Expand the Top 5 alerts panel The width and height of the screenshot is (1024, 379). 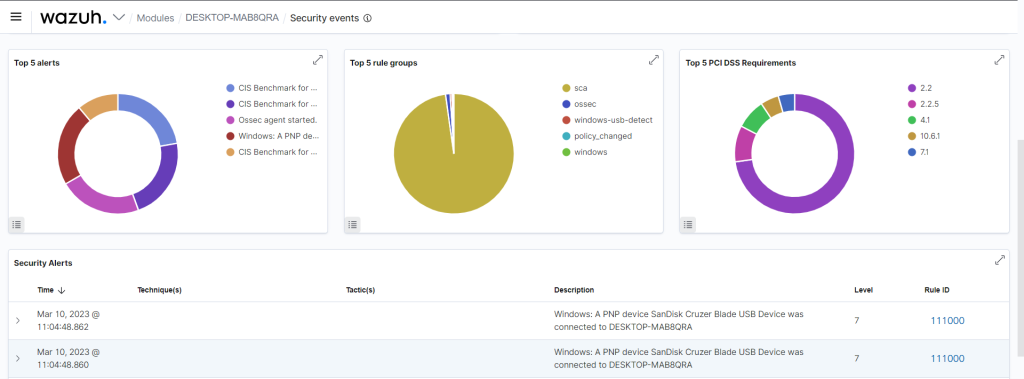[x=317, y=60]
